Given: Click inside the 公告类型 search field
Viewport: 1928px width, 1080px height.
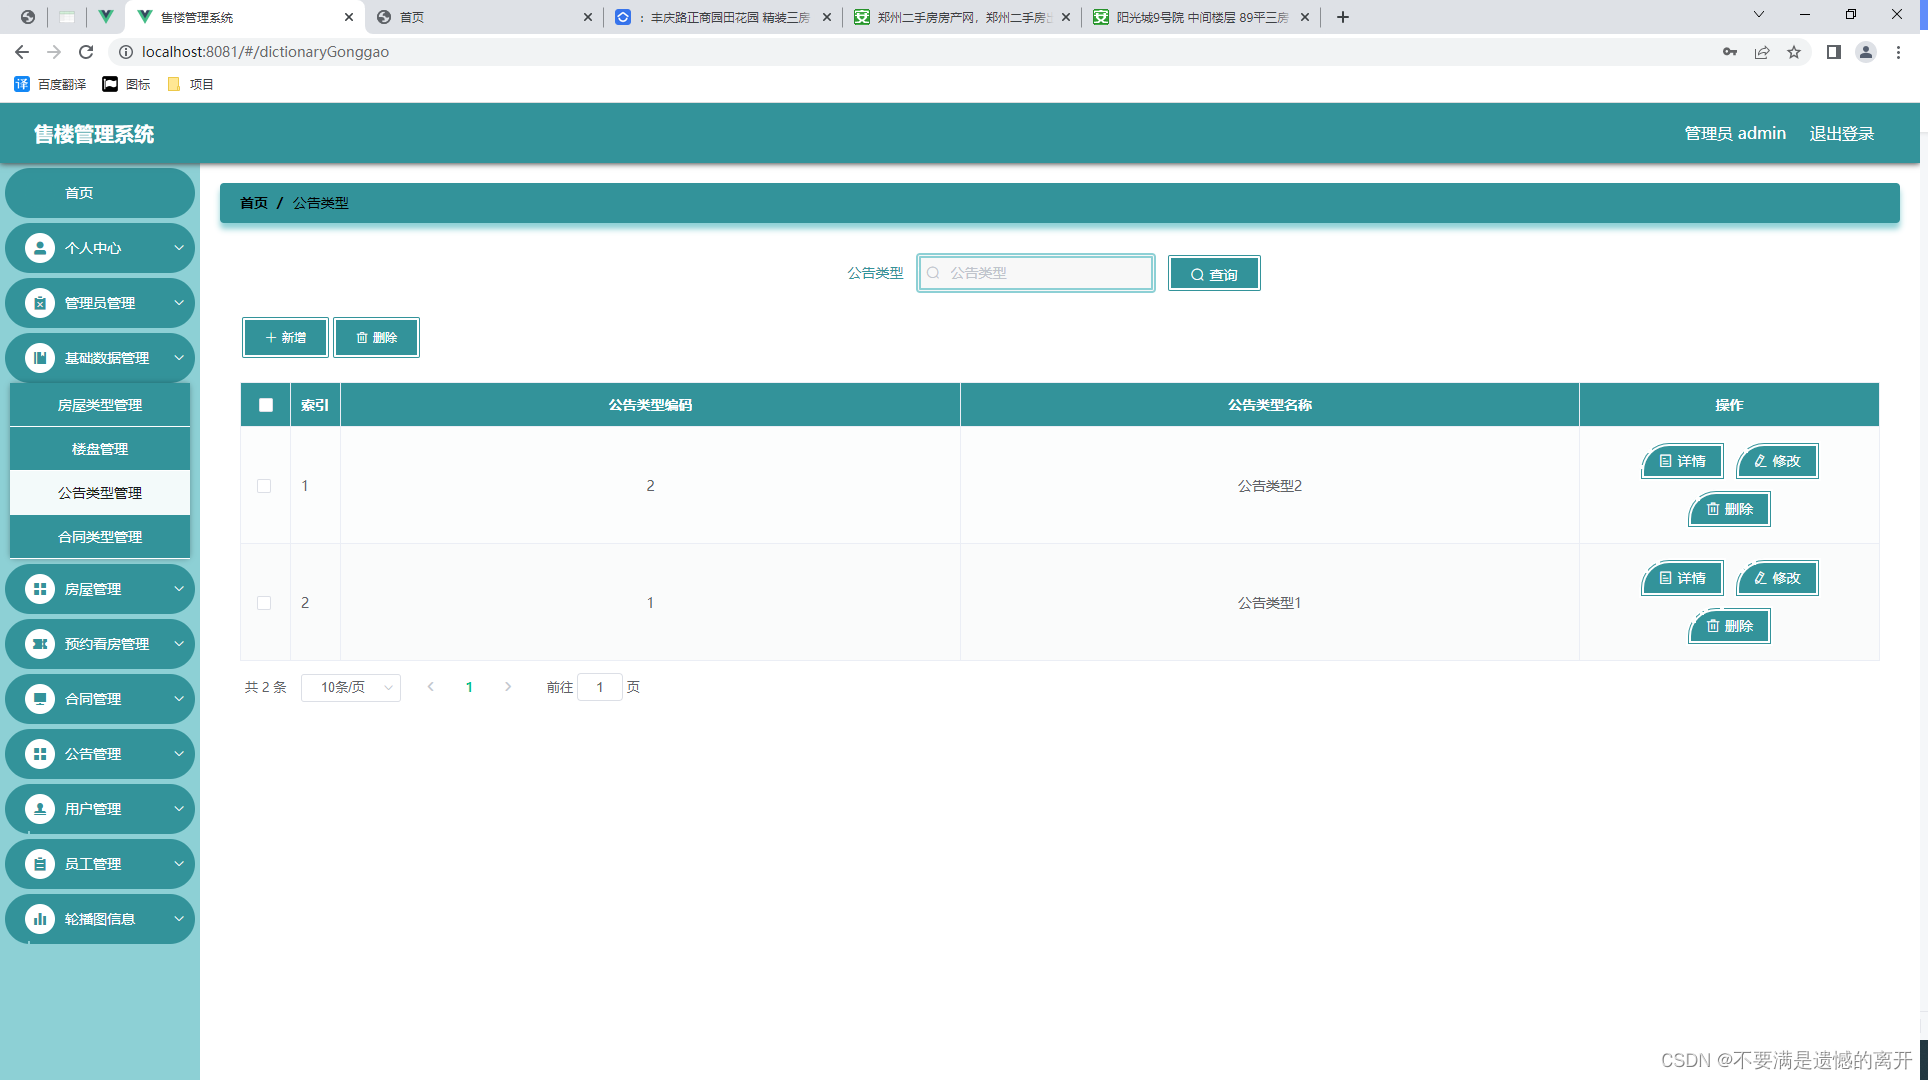Looking at the screenshot, I should pyautogui.click(x=1036, y=272).
